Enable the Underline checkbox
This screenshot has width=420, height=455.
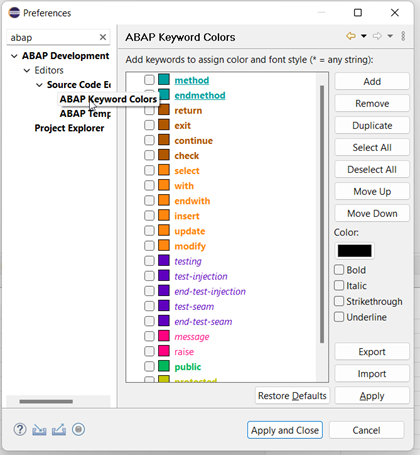[339, 317]
